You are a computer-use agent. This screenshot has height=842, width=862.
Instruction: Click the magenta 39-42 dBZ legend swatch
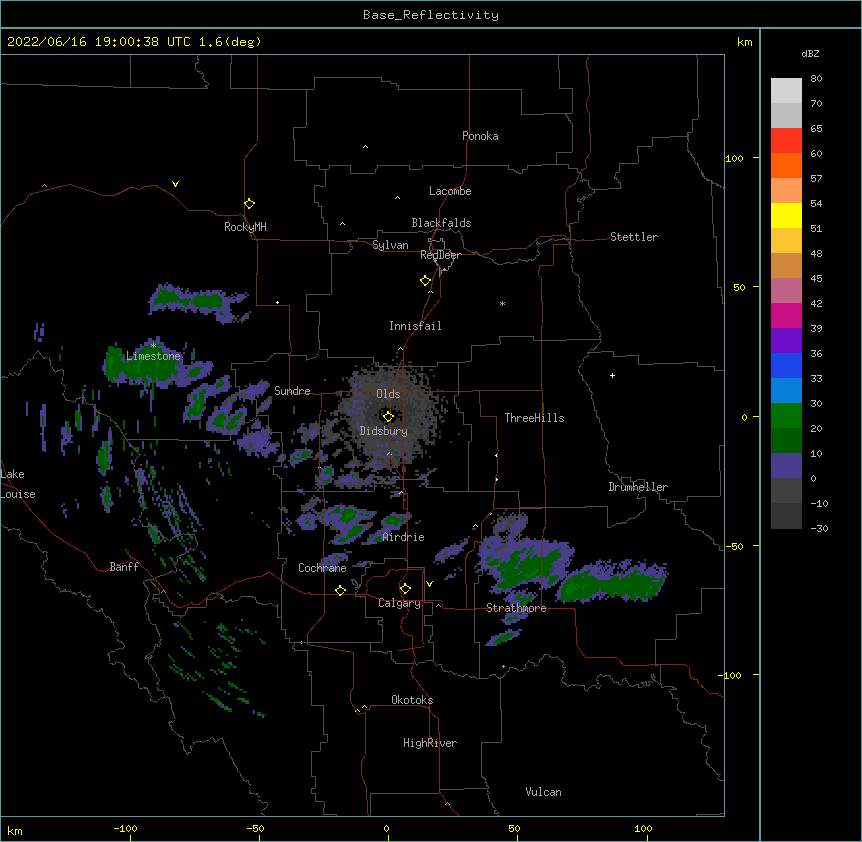pos(786,315)
